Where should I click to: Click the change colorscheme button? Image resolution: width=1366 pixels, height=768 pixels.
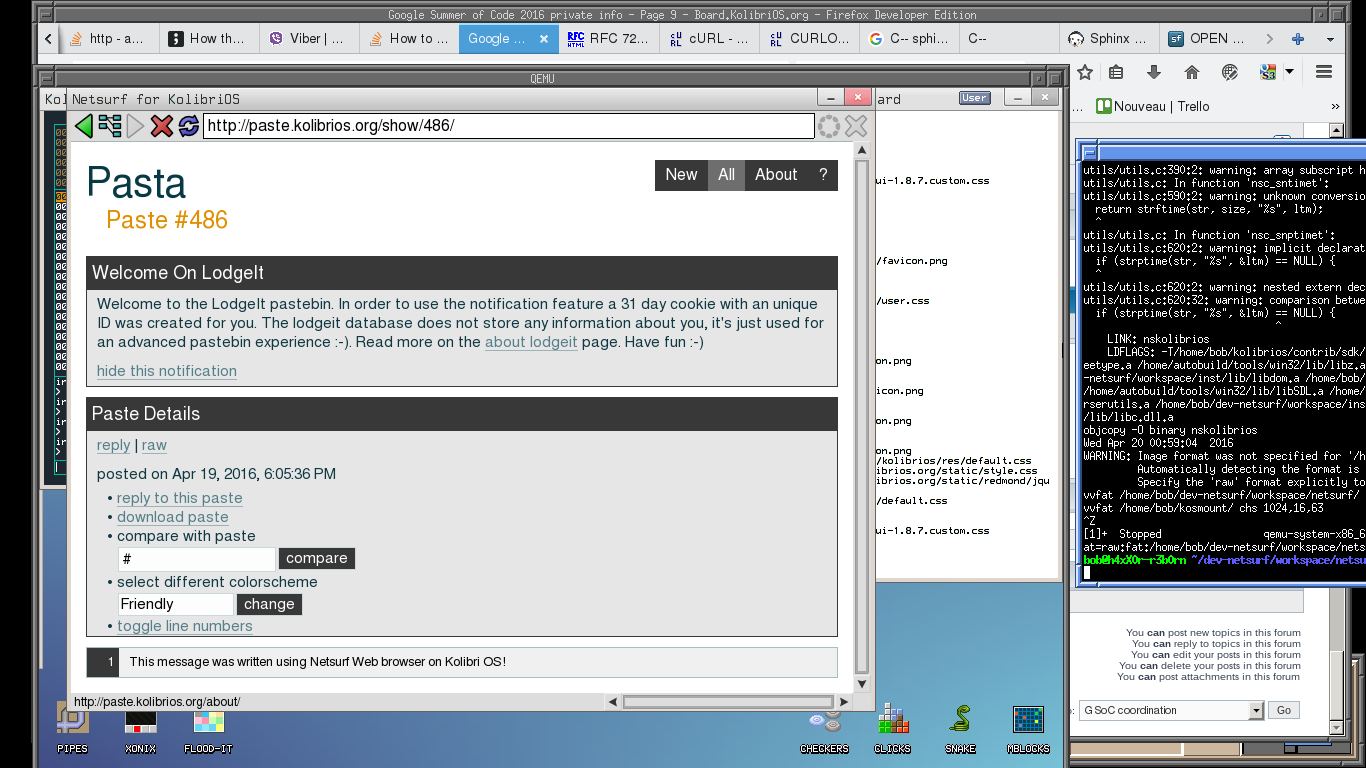tap(269, 604)
